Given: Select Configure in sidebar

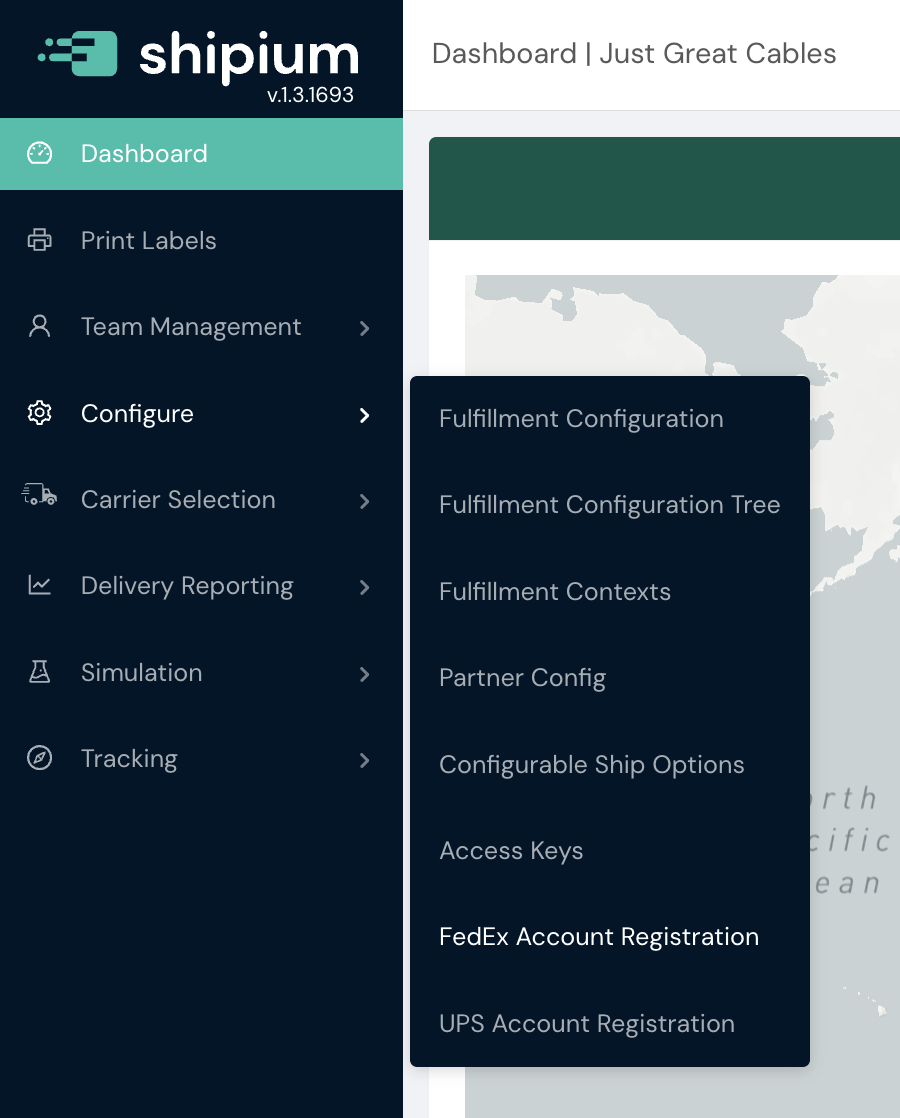Looking at the screenshot, I should (x=201, y=414).
